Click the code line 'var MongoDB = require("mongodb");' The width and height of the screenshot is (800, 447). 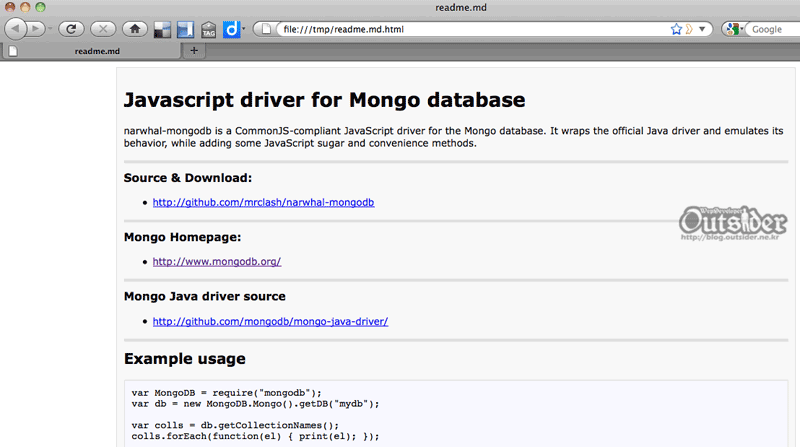point(227,393)
